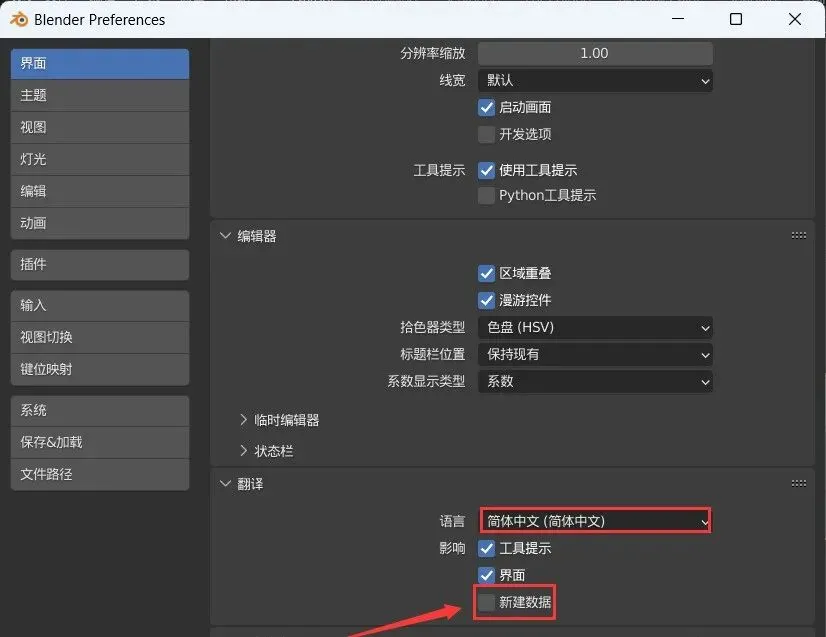The height and width of the screenshot is (637, 826).
Task: Close the Blender Preferences window
Action: coord(795,19)
